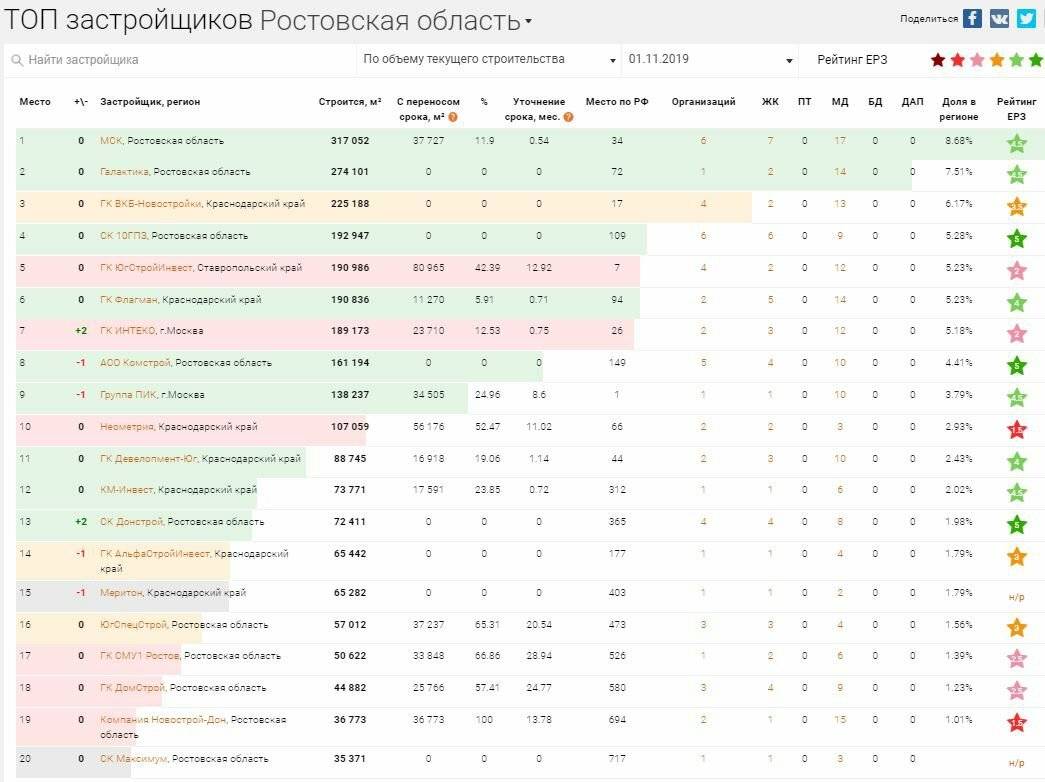The width and height of the screenshot is (1045, 782).
Task: Click rating star of СК 10ГПЗ row
Action: pos(1016,238)
